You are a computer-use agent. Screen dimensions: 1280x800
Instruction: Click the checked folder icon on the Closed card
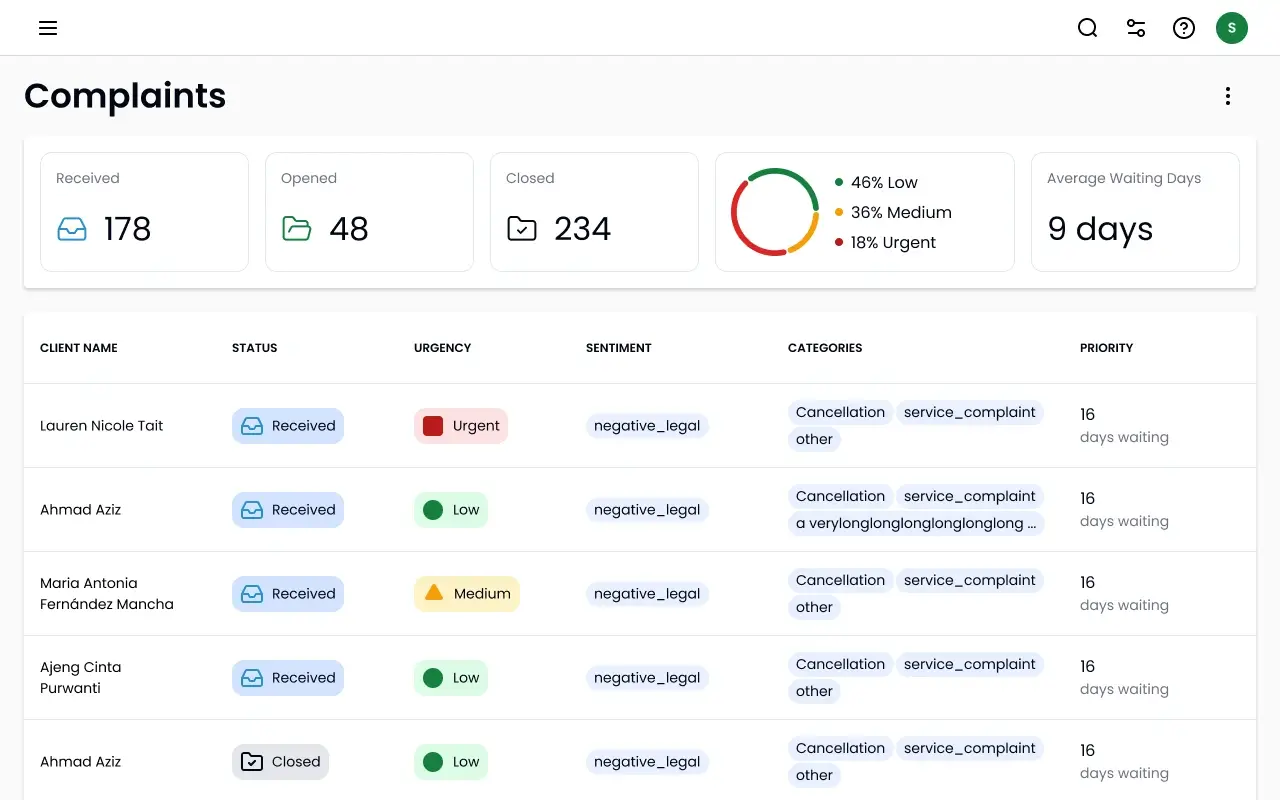tap(521, 229)
